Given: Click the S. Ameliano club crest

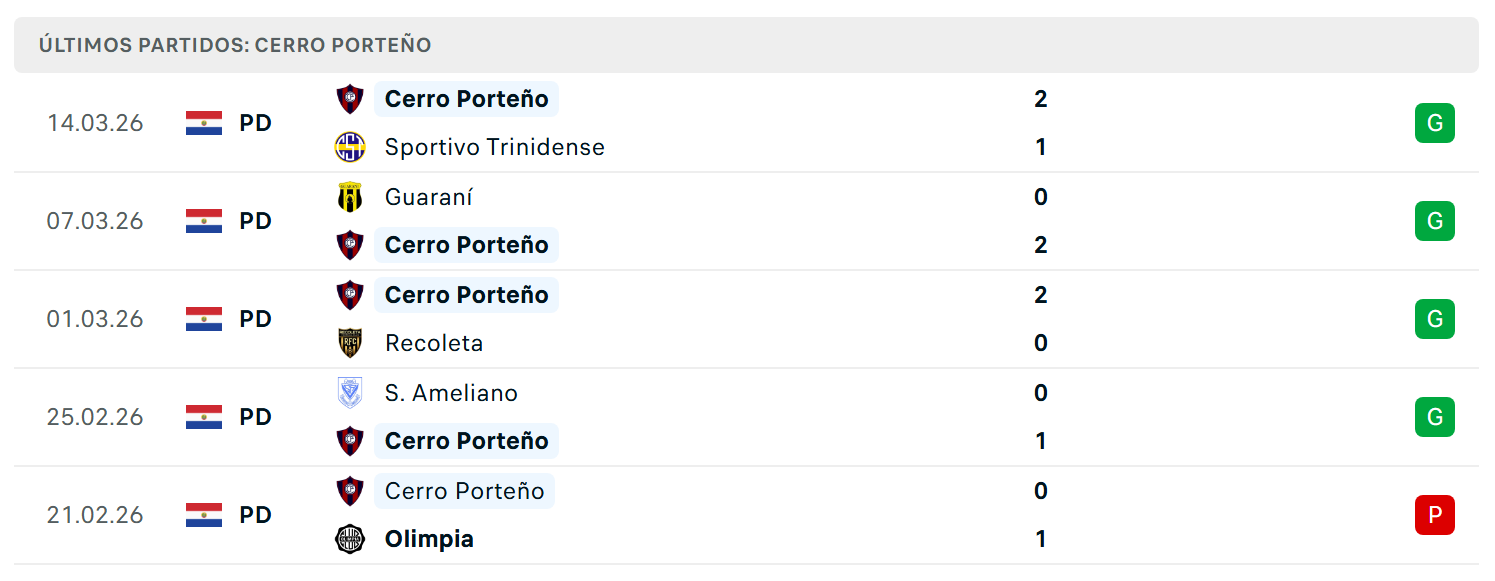Looking at the screenshot, I should tap(350, 393).
